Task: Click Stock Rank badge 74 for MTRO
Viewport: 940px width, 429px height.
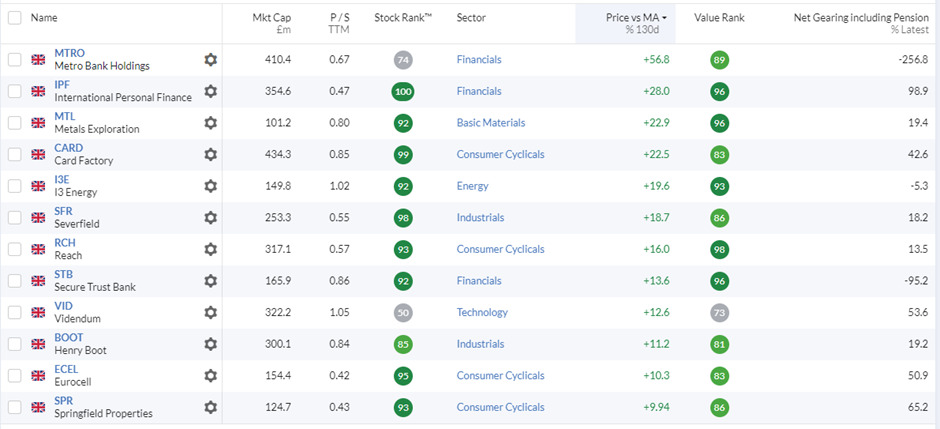Action: tap(403, 59)
